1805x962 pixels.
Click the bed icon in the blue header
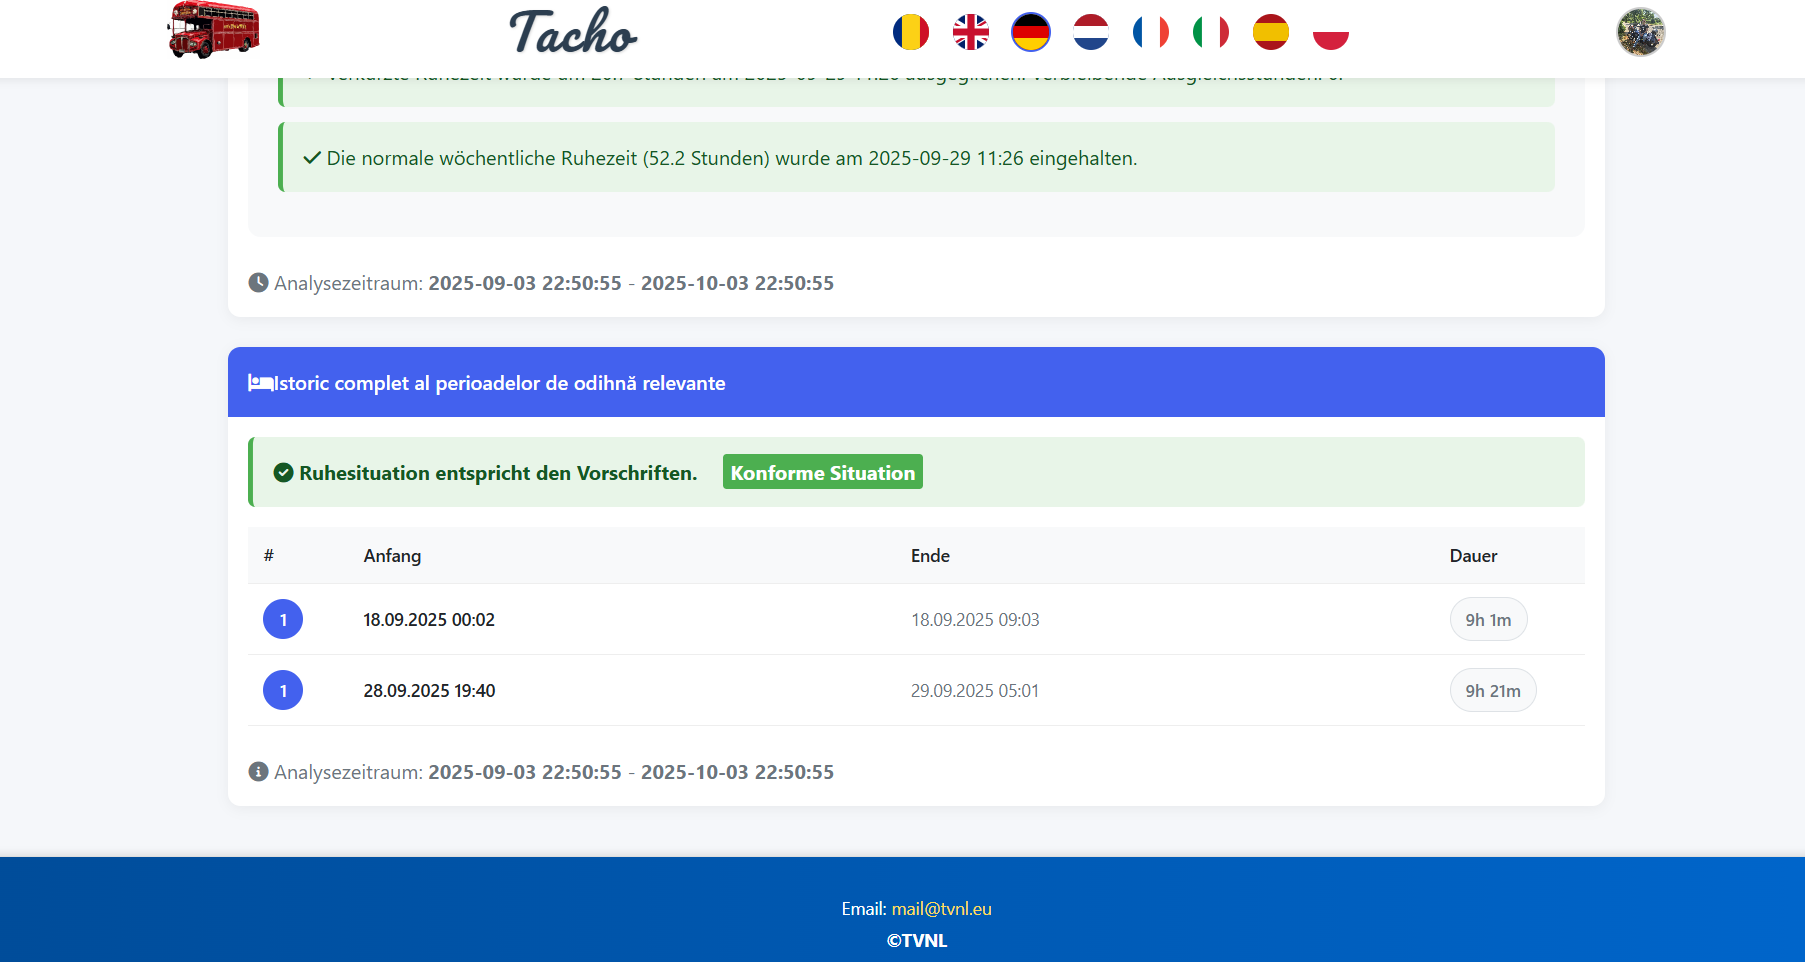click(260, 383)
